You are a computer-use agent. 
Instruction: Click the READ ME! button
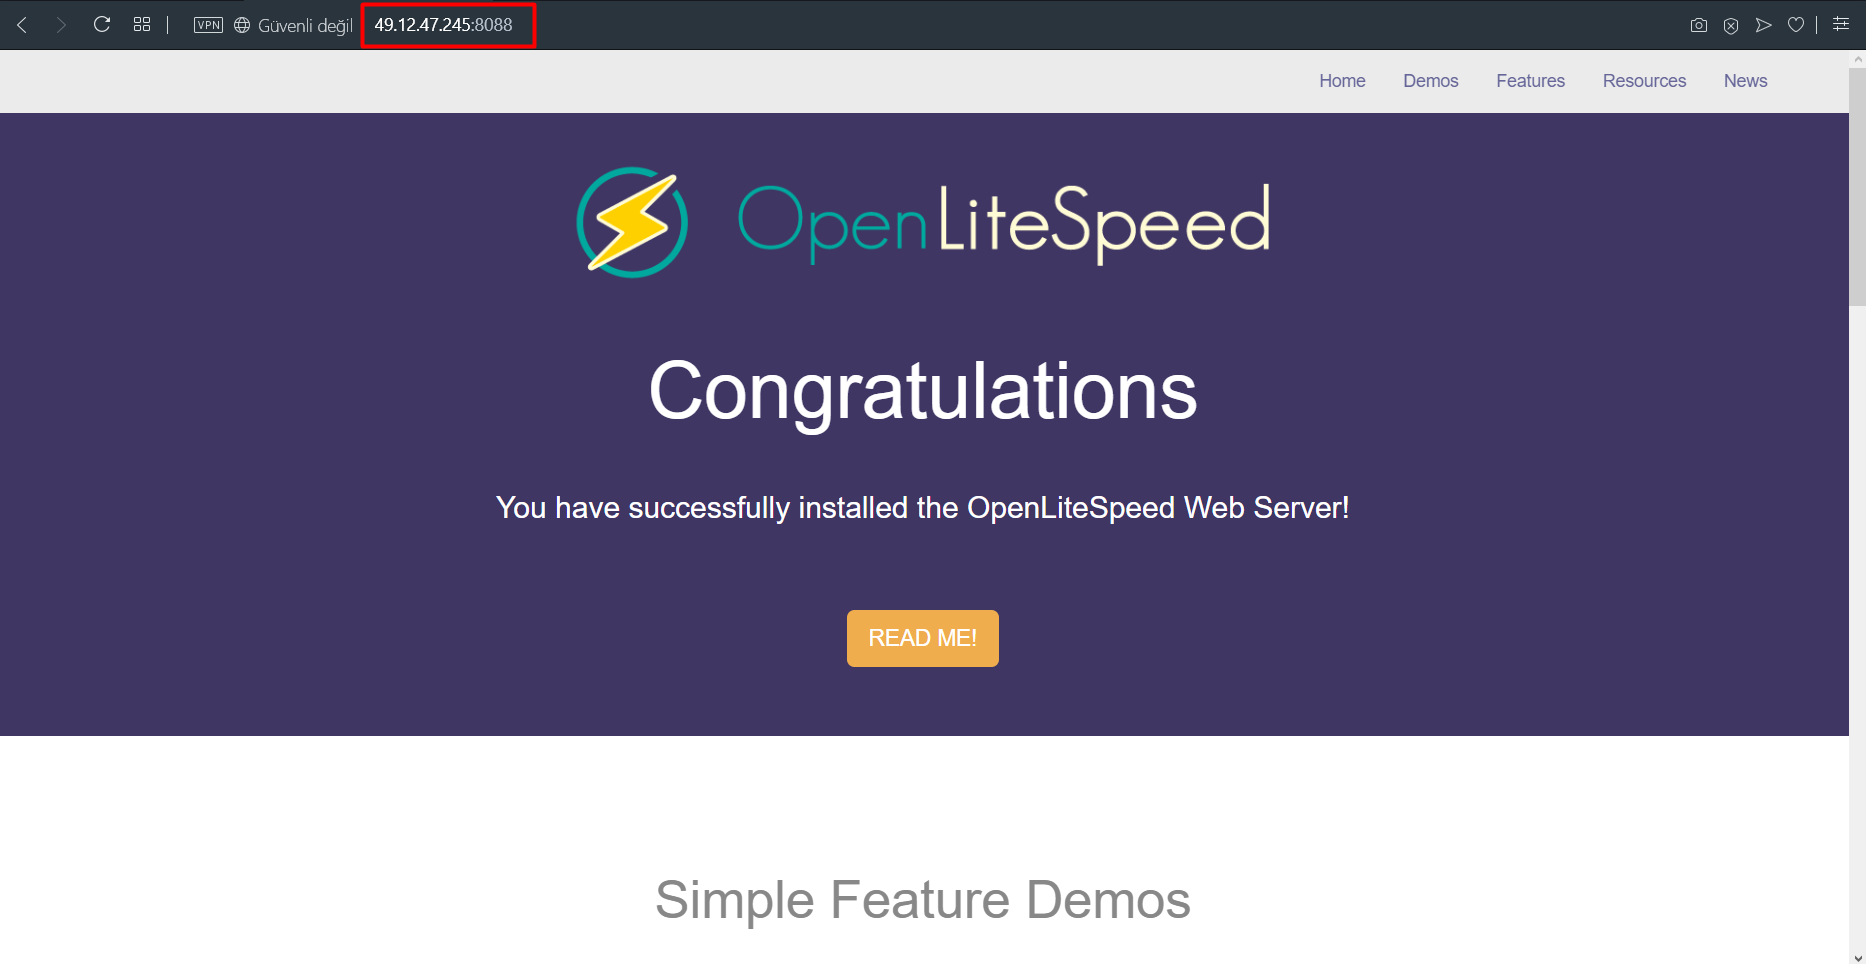[x=923, y=638]
